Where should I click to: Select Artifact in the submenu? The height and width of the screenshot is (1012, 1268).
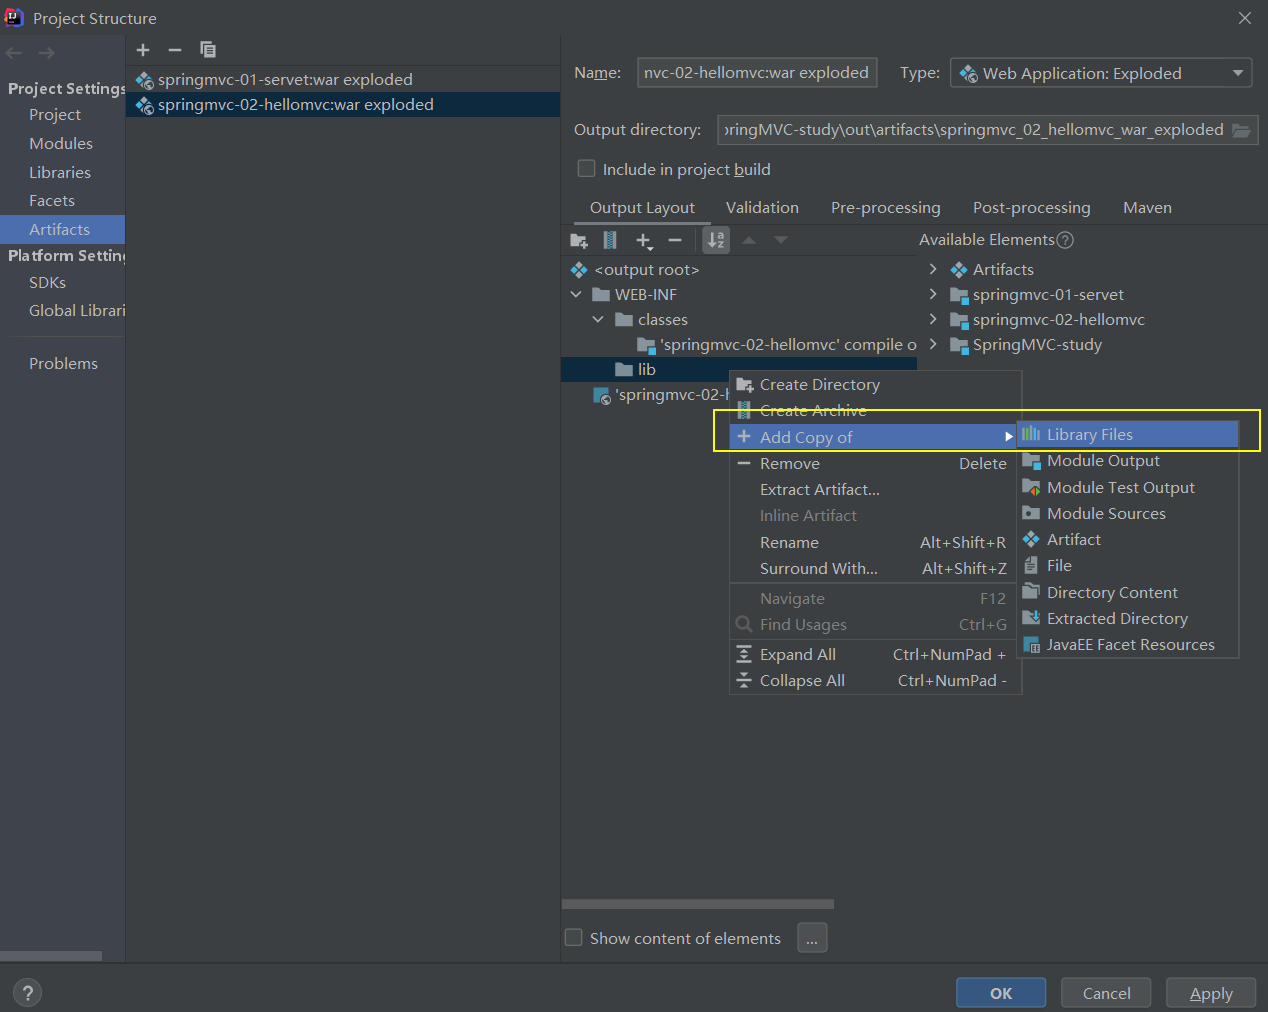coord(1128,540)
